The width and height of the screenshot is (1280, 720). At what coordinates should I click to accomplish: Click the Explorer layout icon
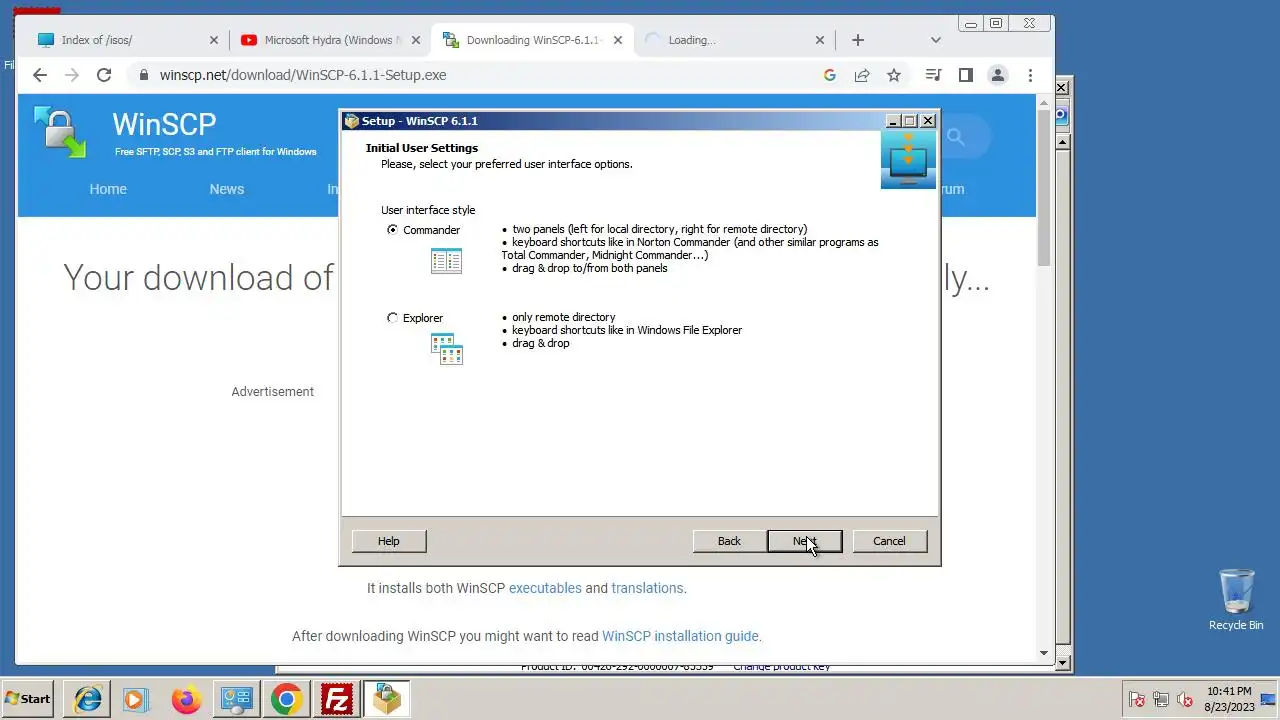[x=446, y=349]
